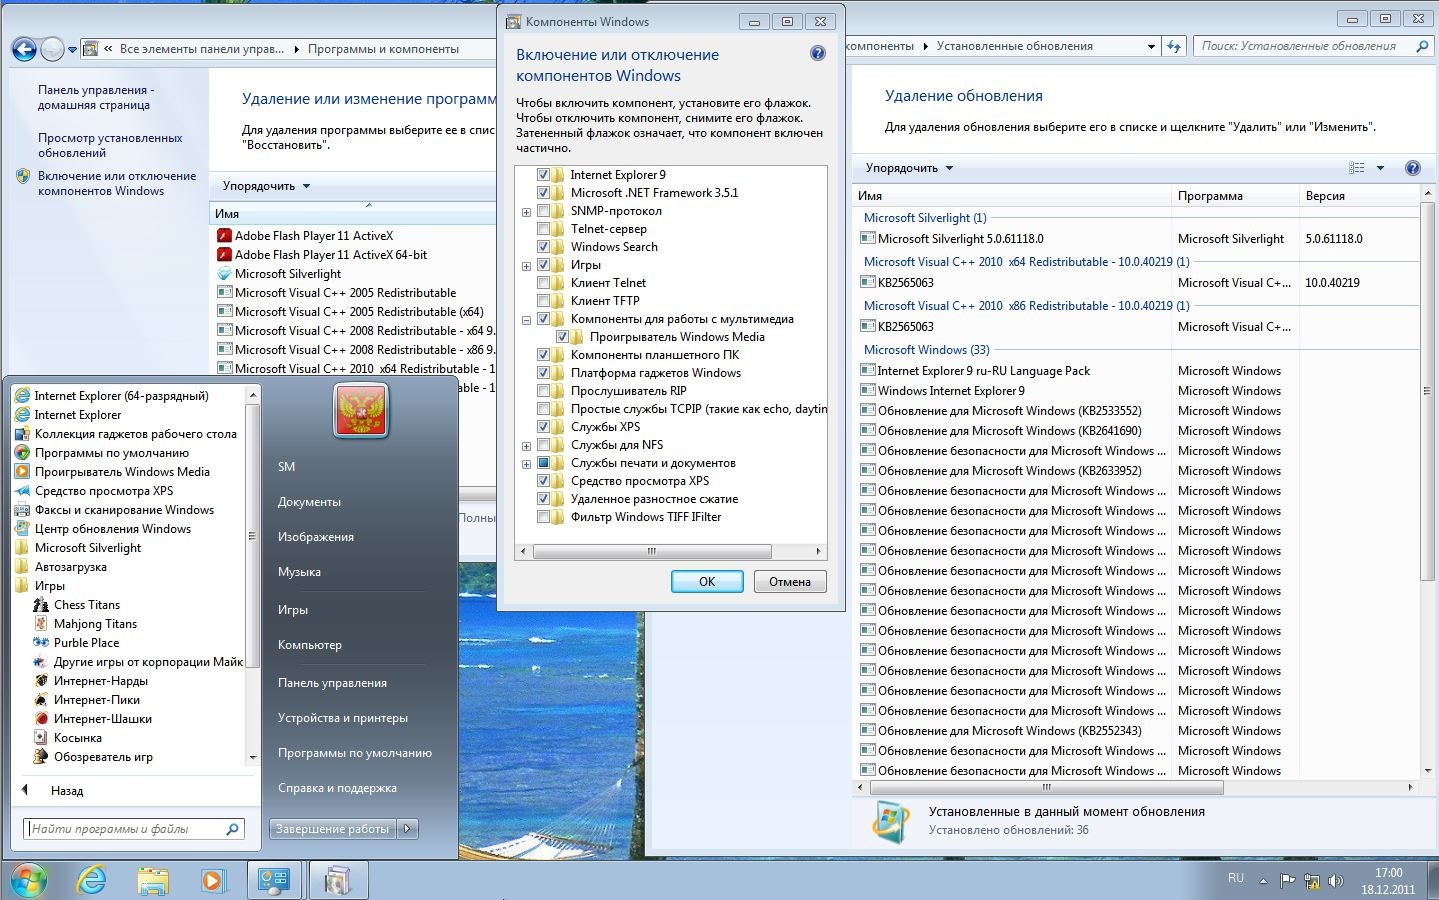This screenshot has width=1439, height=900.
Task: Click Проигрыватель Windows Media icon in Start menu
Action: [x=22, y=472]
